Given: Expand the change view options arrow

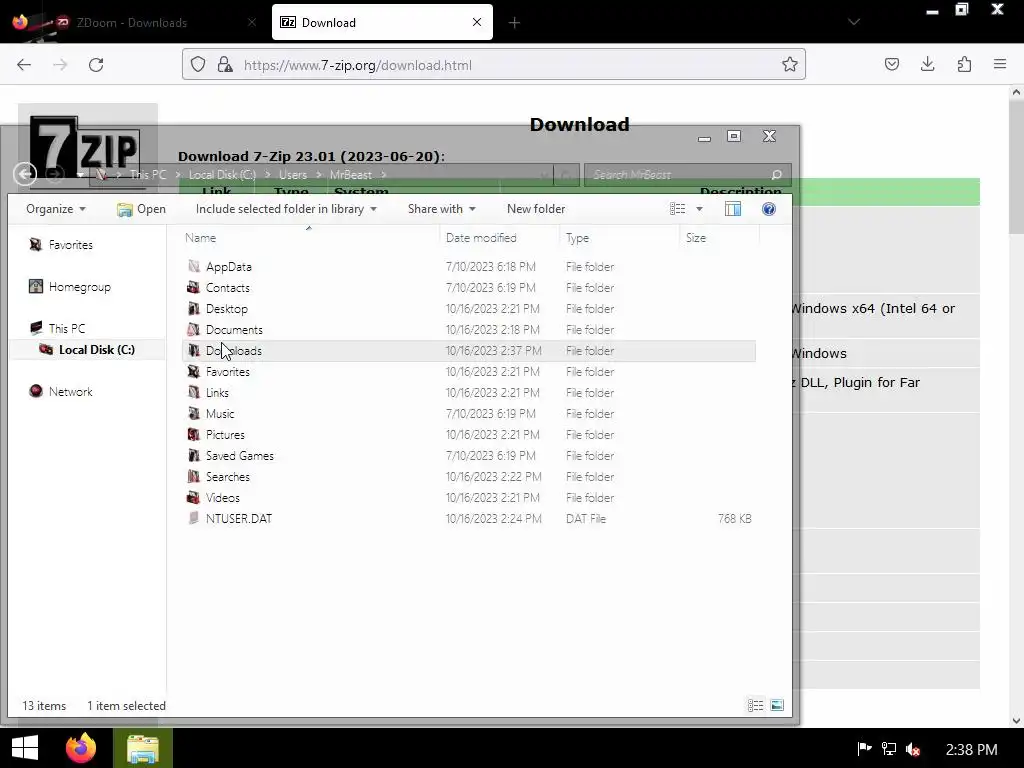Looking at the screenshot, I should 699,209.
